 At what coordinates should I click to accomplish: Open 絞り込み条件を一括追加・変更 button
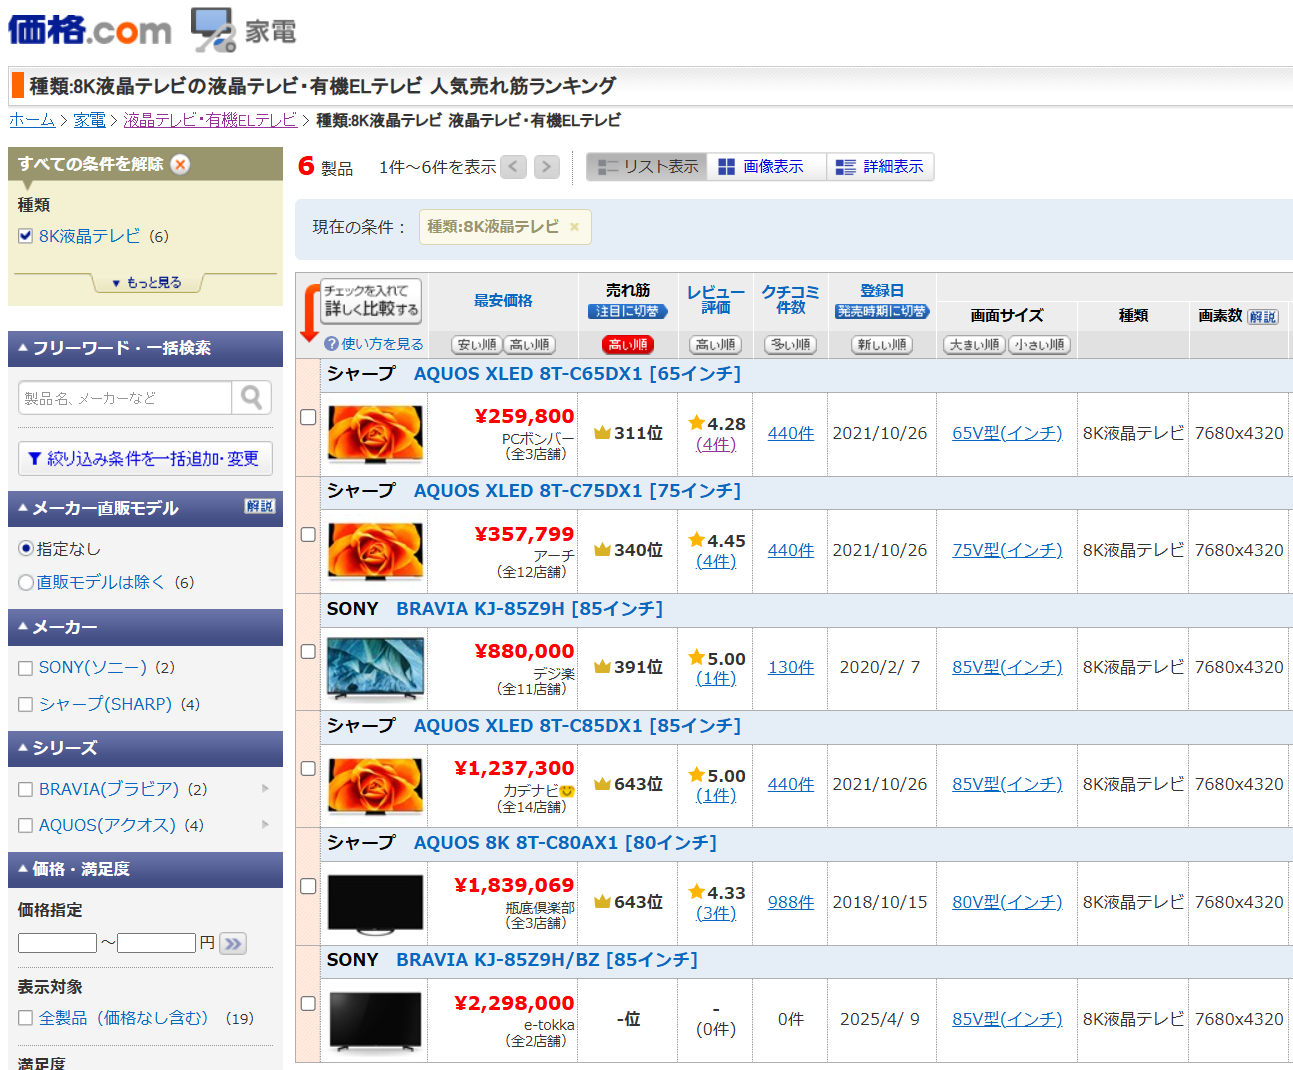145,458
